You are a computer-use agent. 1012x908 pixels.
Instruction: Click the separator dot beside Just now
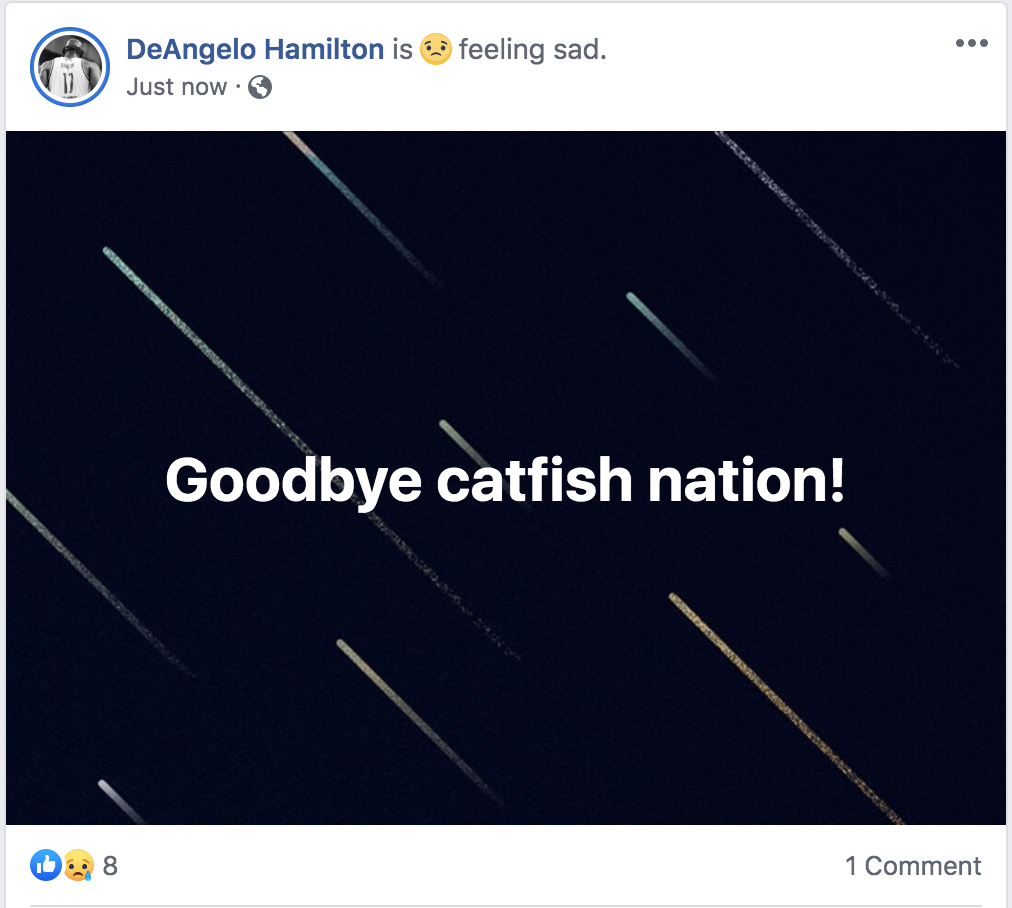coord(236,88)
